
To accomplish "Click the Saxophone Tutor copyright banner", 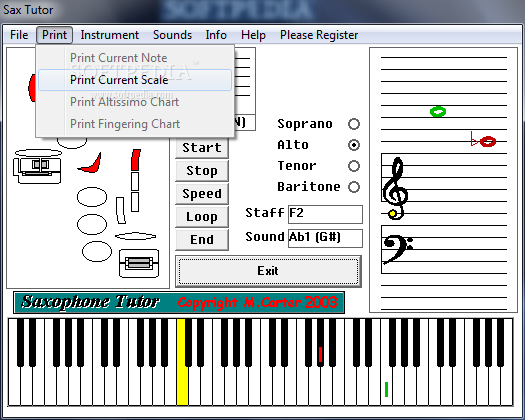I will point(179,303).
